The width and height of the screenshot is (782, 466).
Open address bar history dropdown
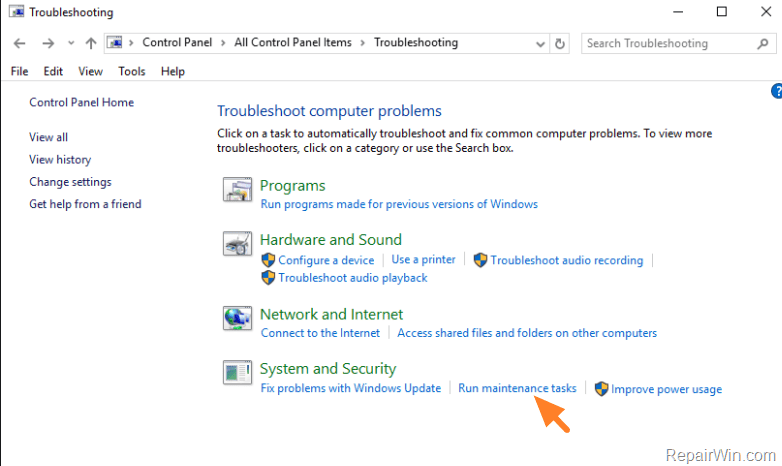point(540,44)
